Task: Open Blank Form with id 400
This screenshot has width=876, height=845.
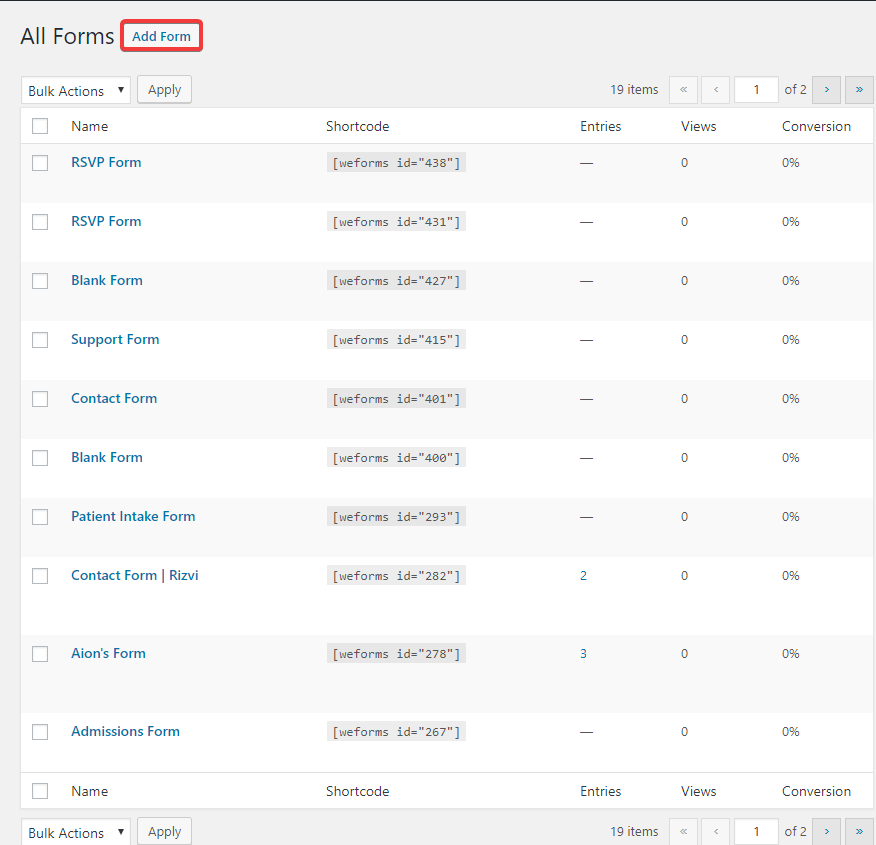Action: coord(107,457)
